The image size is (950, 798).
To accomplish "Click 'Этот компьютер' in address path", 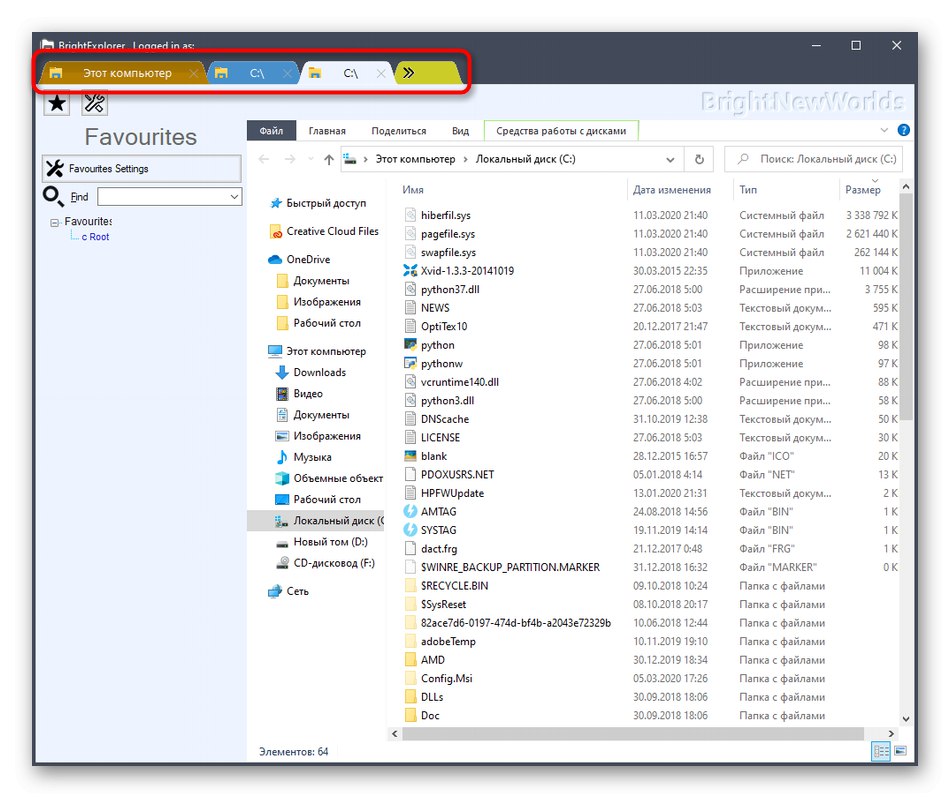I will point(415,159).
